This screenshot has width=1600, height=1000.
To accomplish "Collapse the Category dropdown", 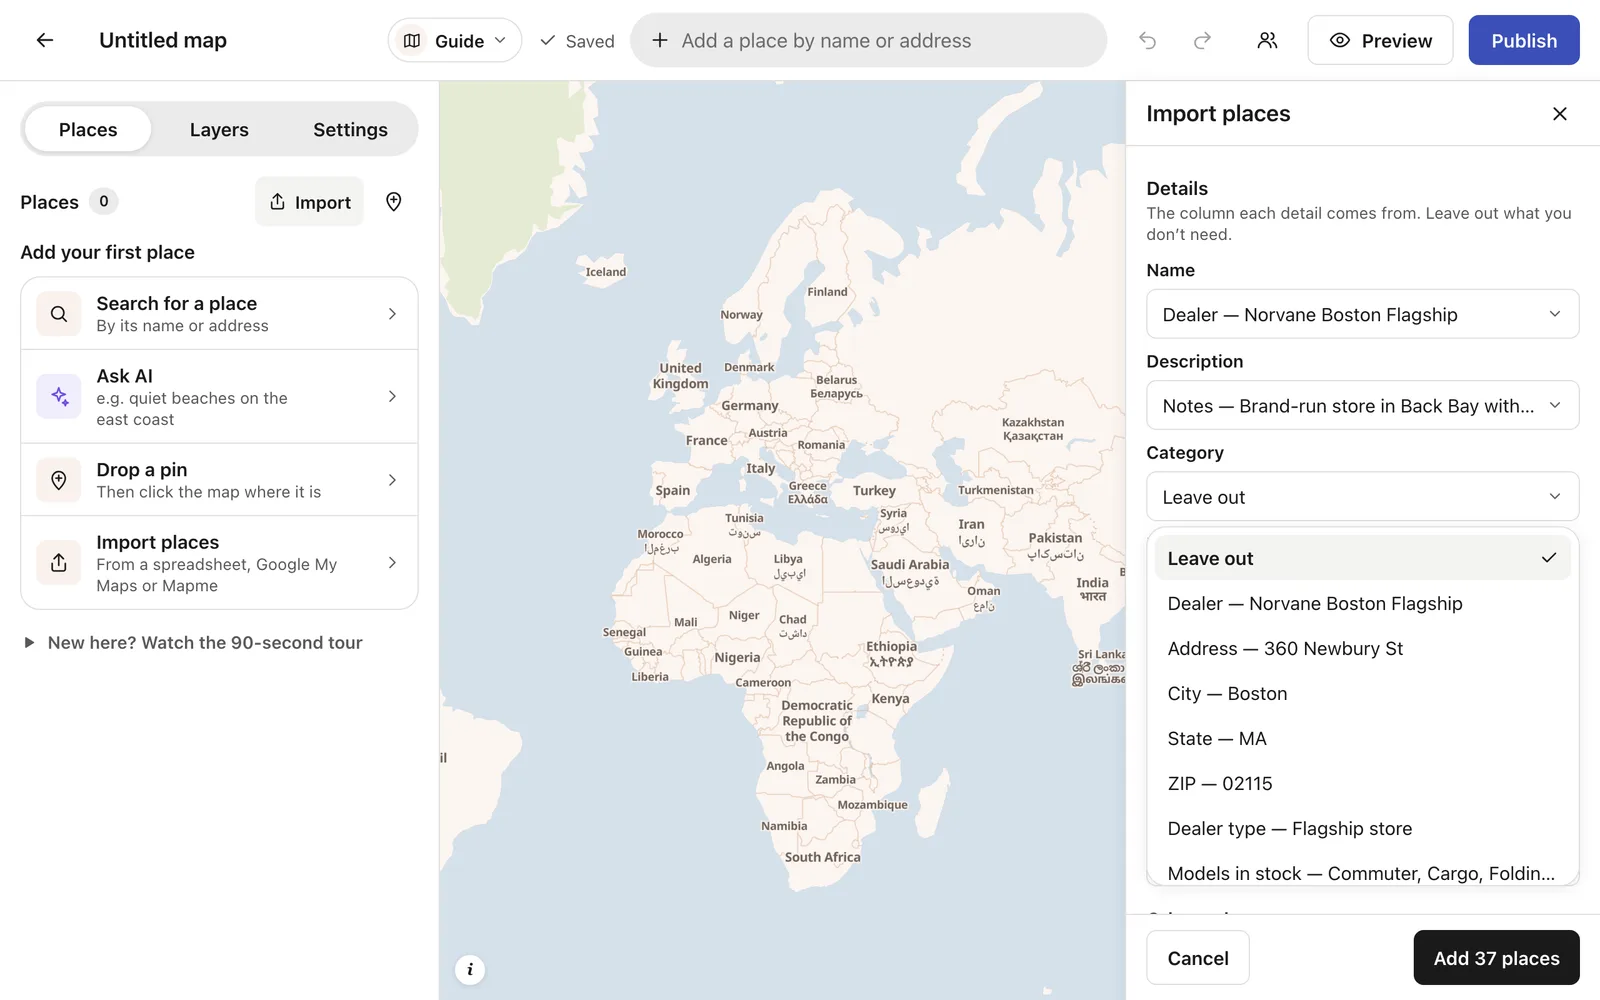I will [x=1363, y=497].
